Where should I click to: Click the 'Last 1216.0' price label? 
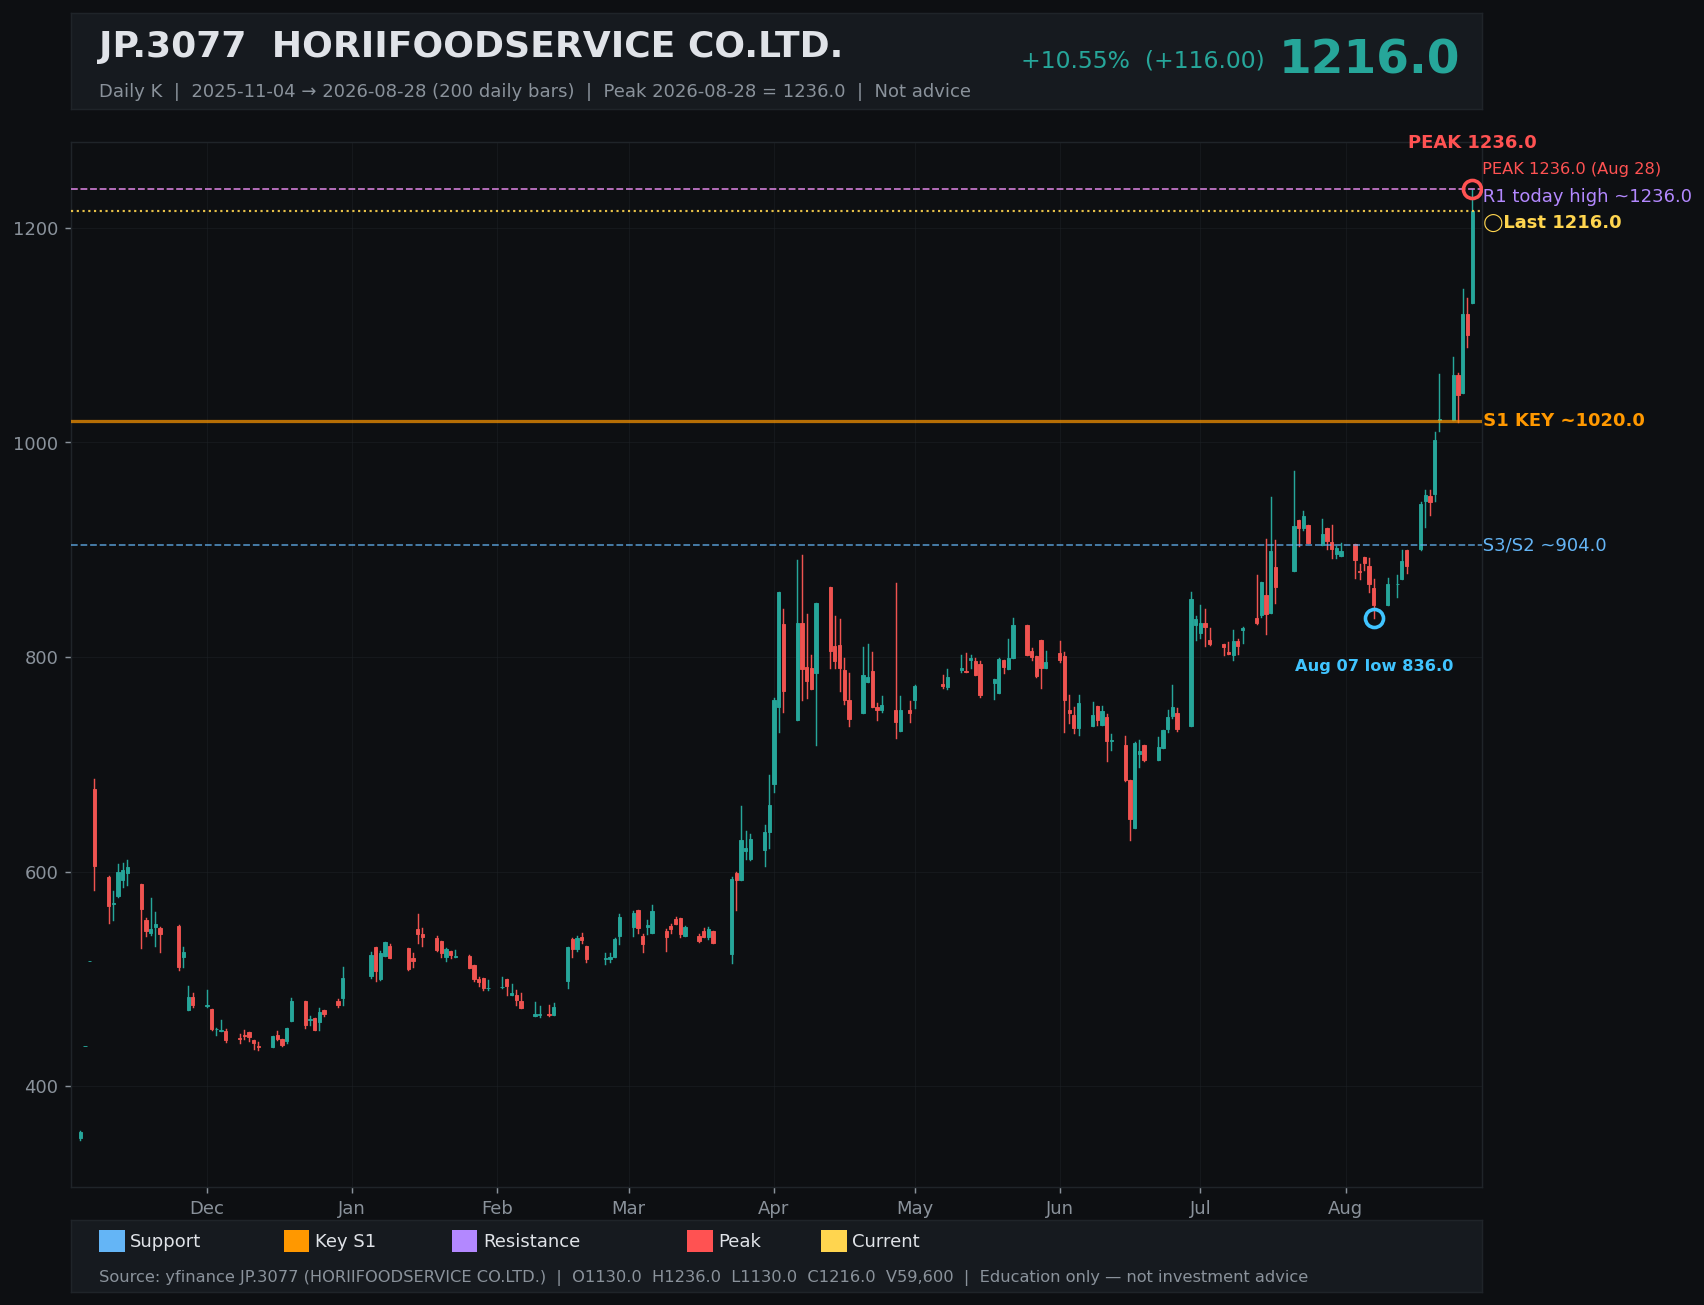[x=1562, y=222]
